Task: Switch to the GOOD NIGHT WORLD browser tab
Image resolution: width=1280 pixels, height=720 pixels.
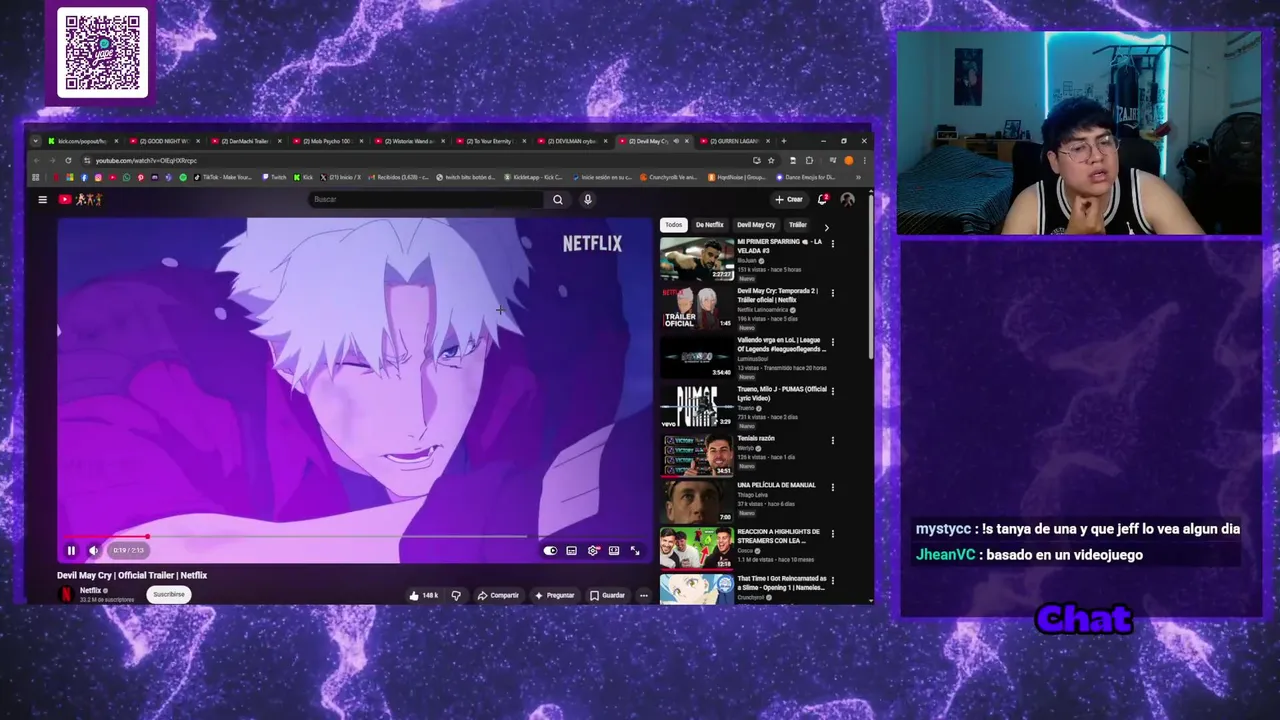Action: 163,141
